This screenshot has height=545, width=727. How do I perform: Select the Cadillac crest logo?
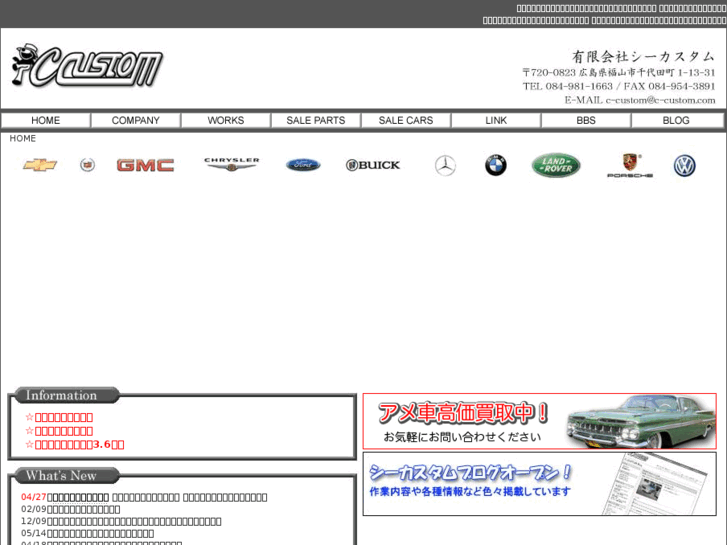coord(87,165)
